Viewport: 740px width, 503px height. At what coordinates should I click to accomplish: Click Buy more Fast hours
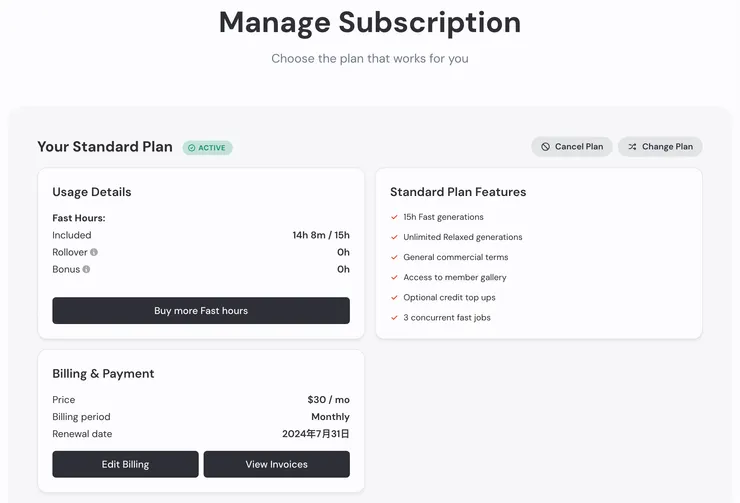pos(201,311)
